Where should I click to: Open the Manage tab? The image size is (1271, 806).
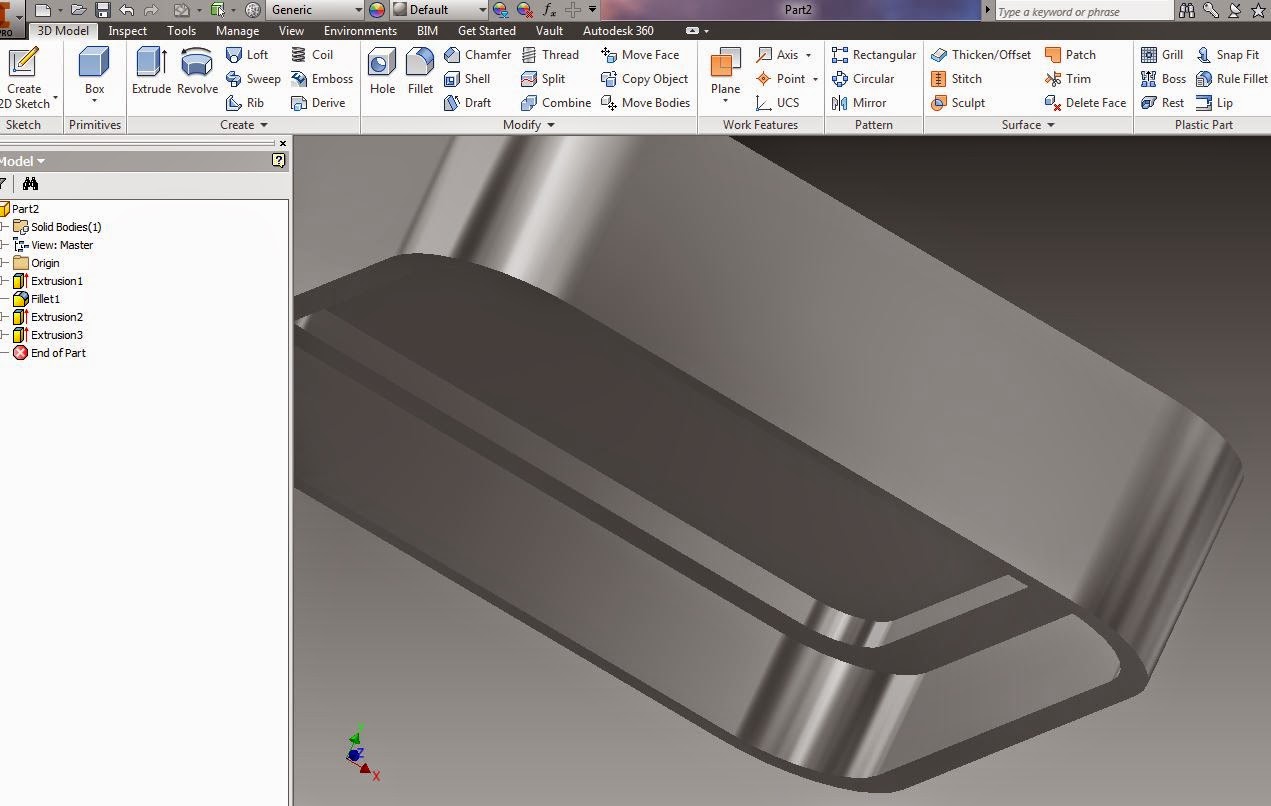click(237, 31)
